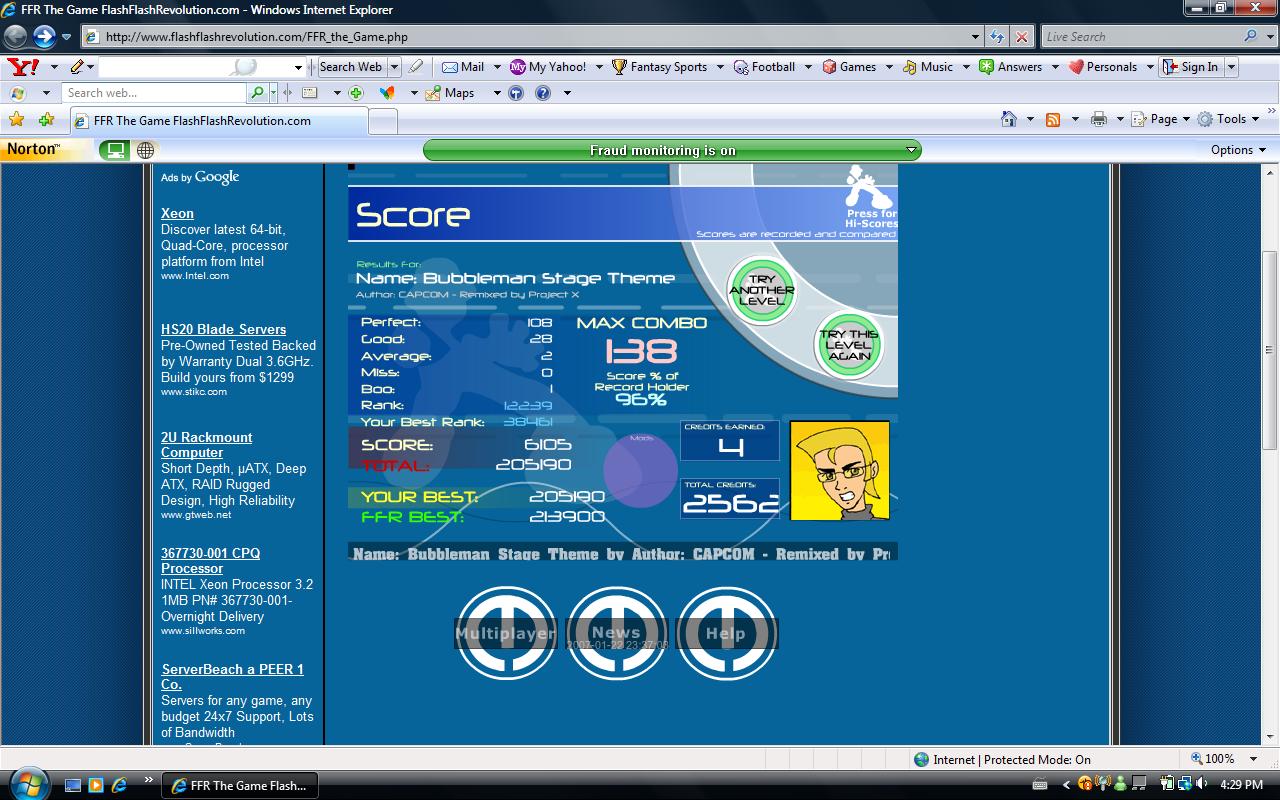Click the Live Search input field
The width and height of the screenshot is (1280, 800).
click(x=1141, y=37)
